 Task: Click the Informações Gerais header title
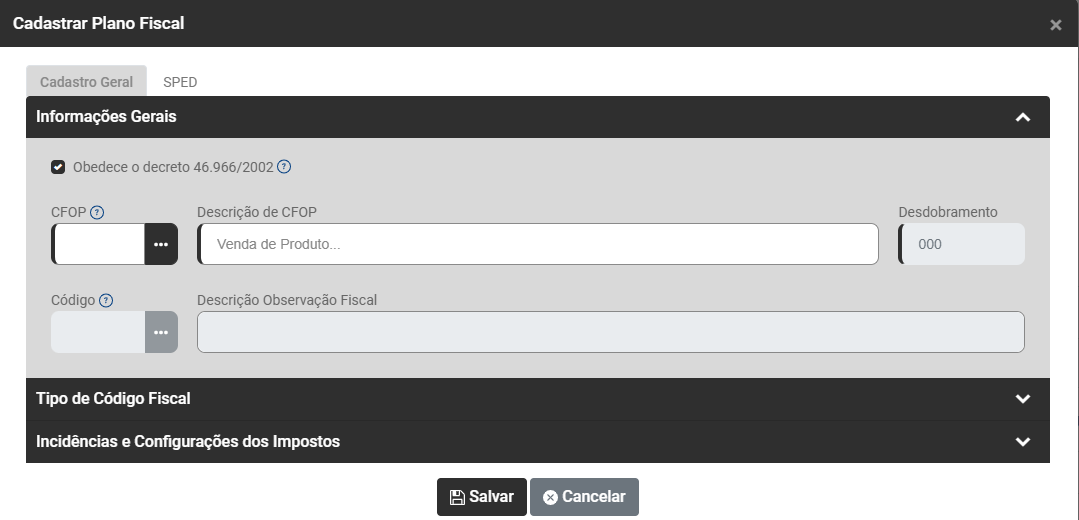click(106, 117)
